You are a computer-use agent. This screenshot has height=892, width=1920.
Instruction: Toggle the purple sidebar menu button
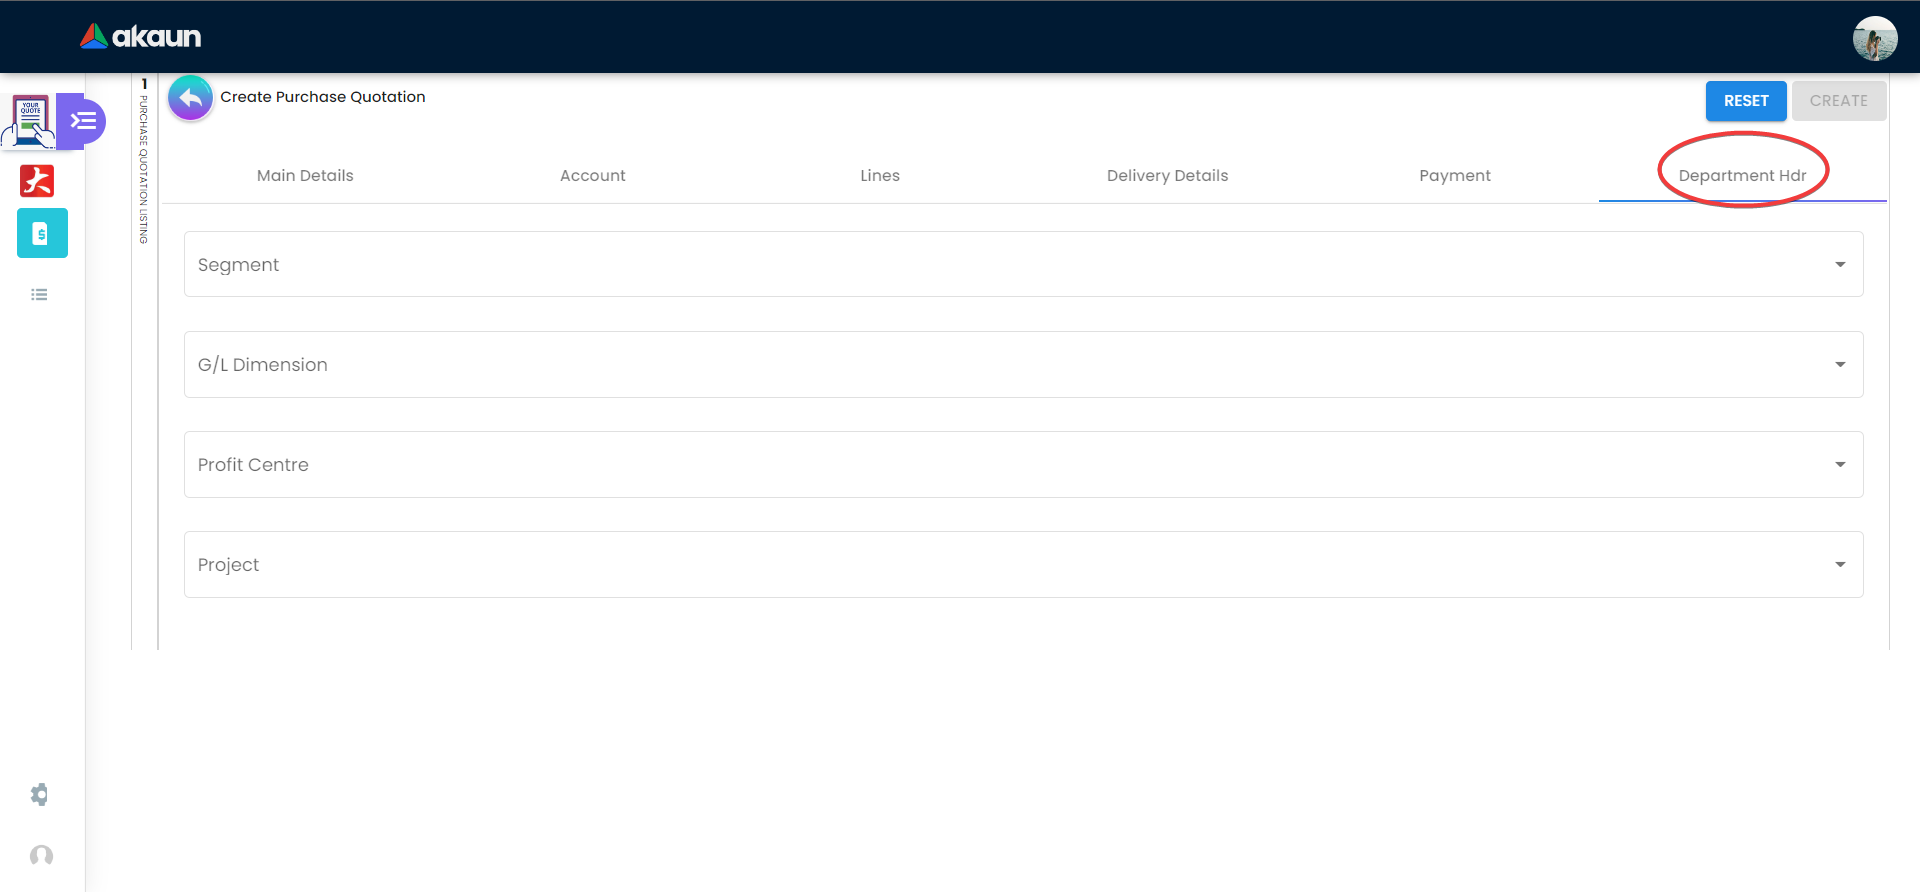84,121
